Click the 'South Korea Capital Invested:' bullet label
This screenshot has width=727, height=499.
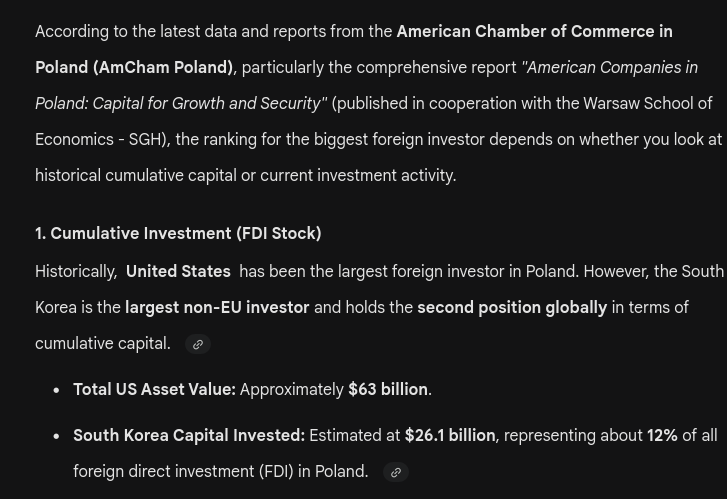189,435
